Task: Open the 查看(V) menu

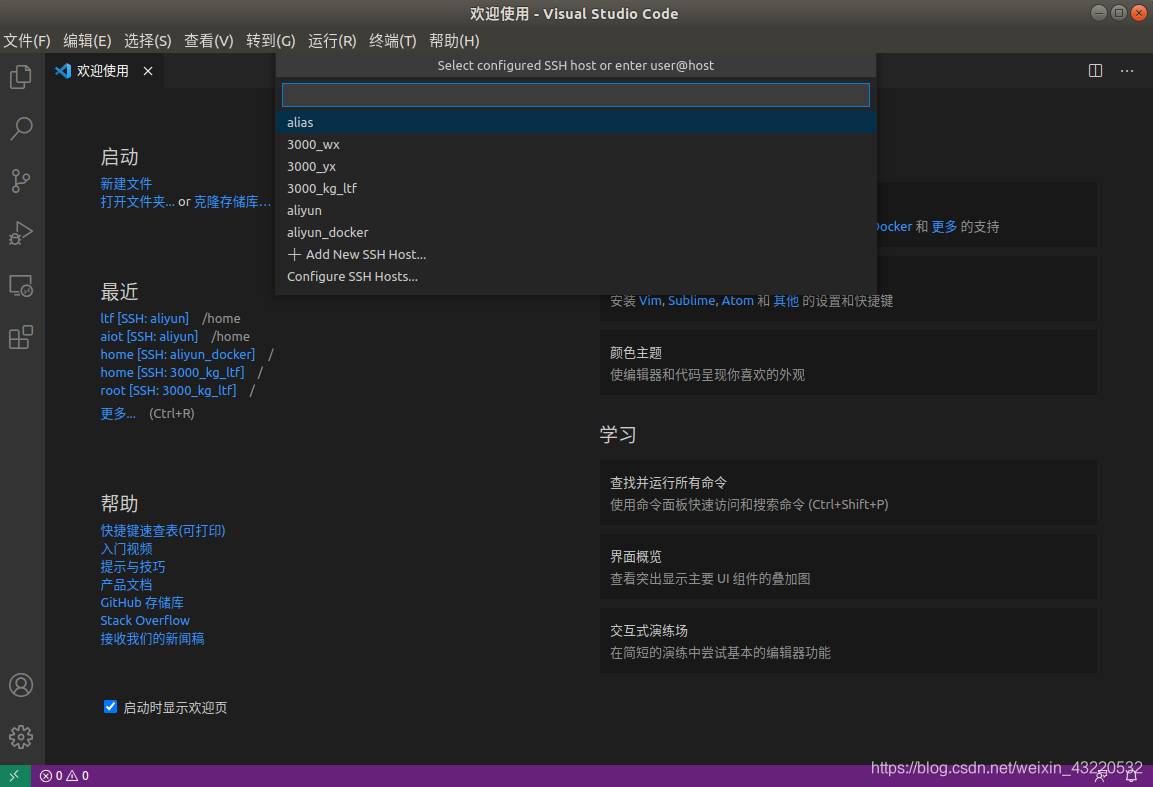Action: coord(209,40)
